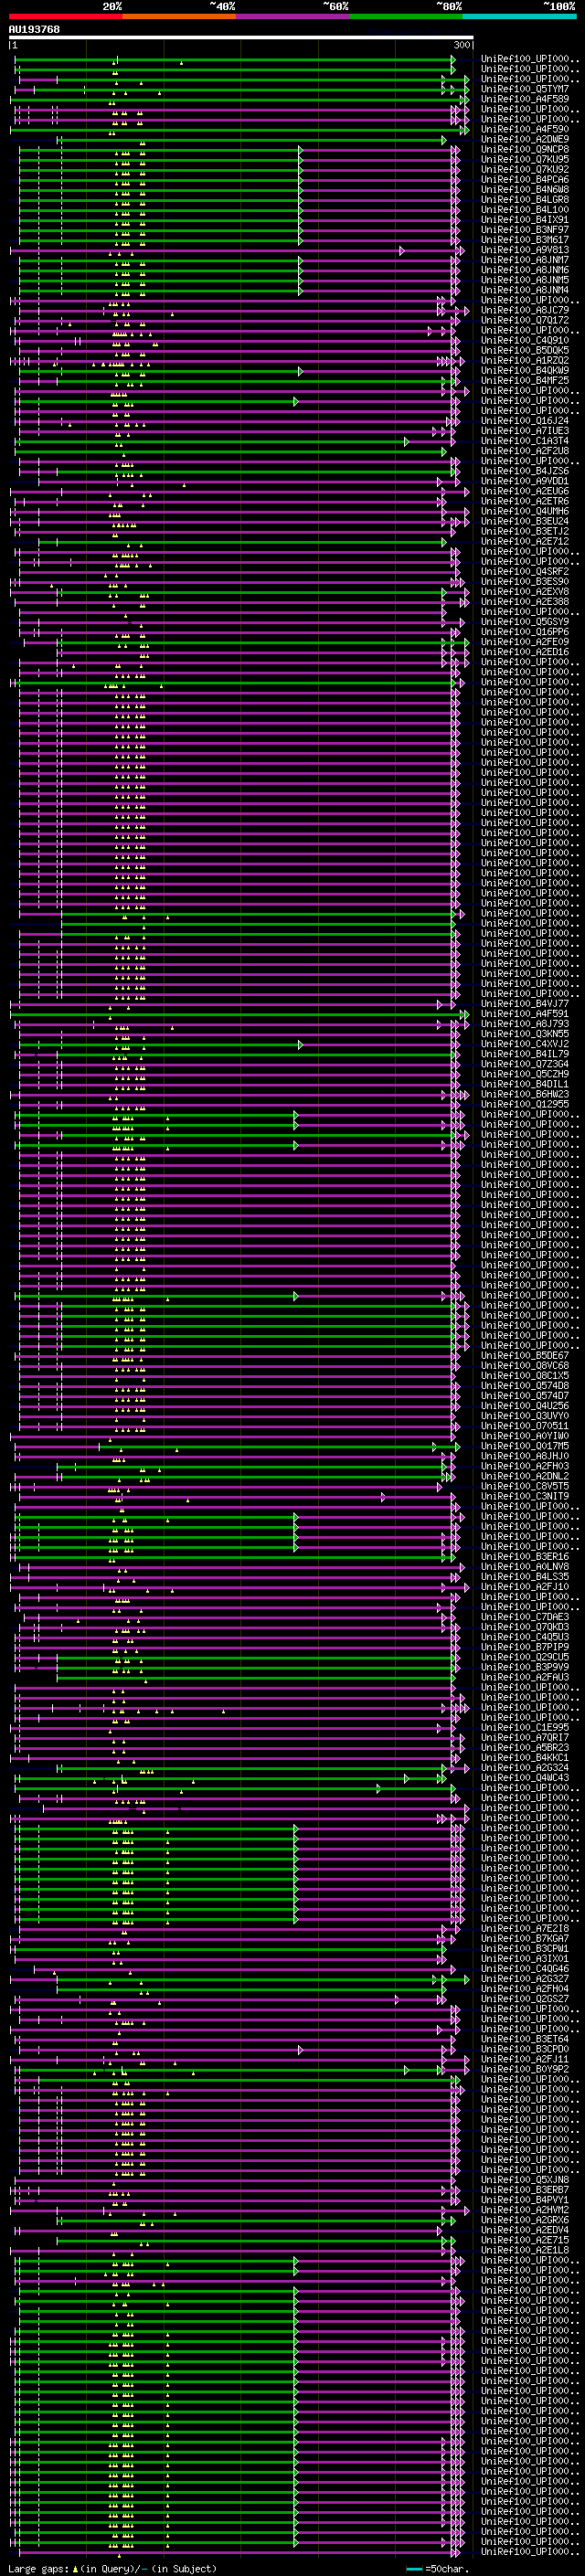
Task: Select the UniRef100_A2EUG6 label
Action: click(x=525, y=491)
